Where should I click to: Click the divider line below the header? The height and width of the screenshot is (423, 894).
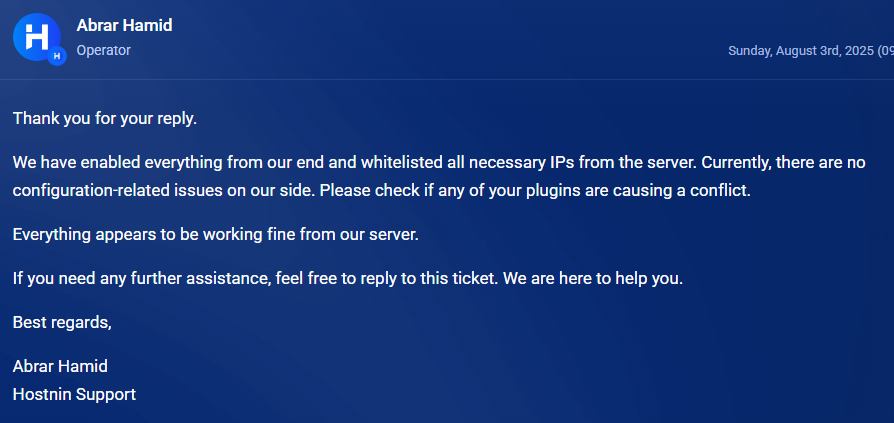pos(447,79)
